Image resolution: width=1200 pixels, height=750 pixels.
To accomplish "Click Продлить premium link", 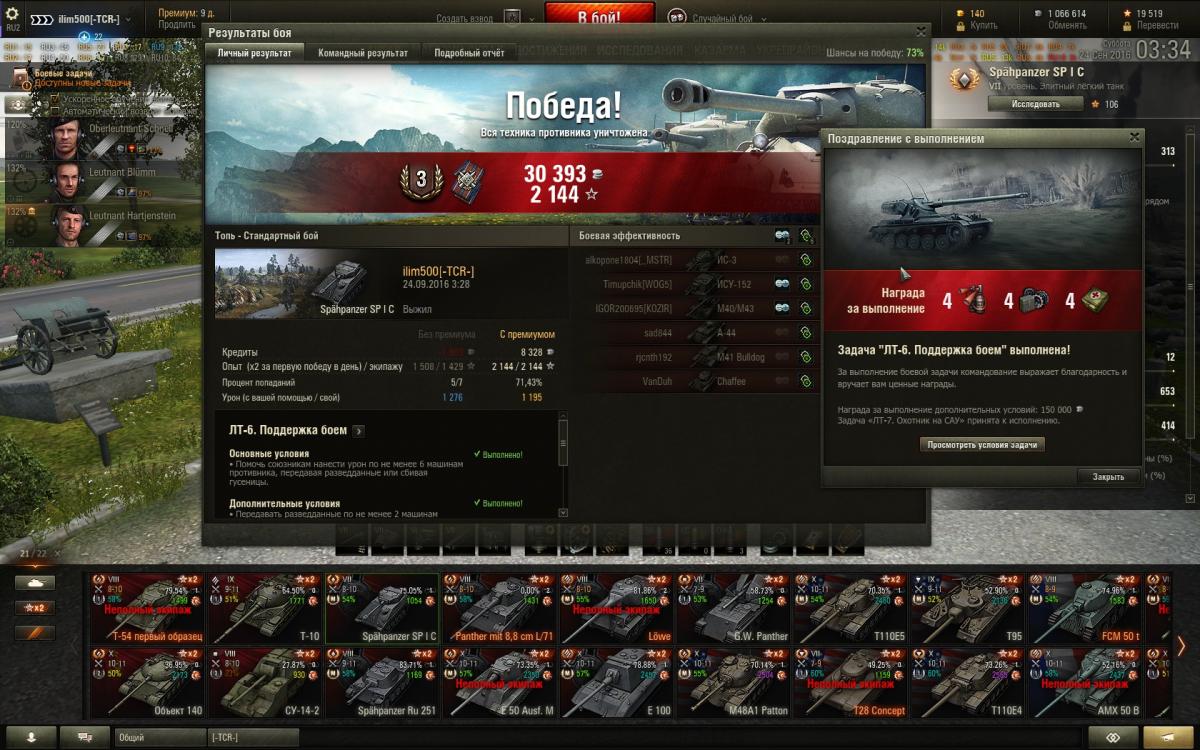I will [x=177, y=25].
